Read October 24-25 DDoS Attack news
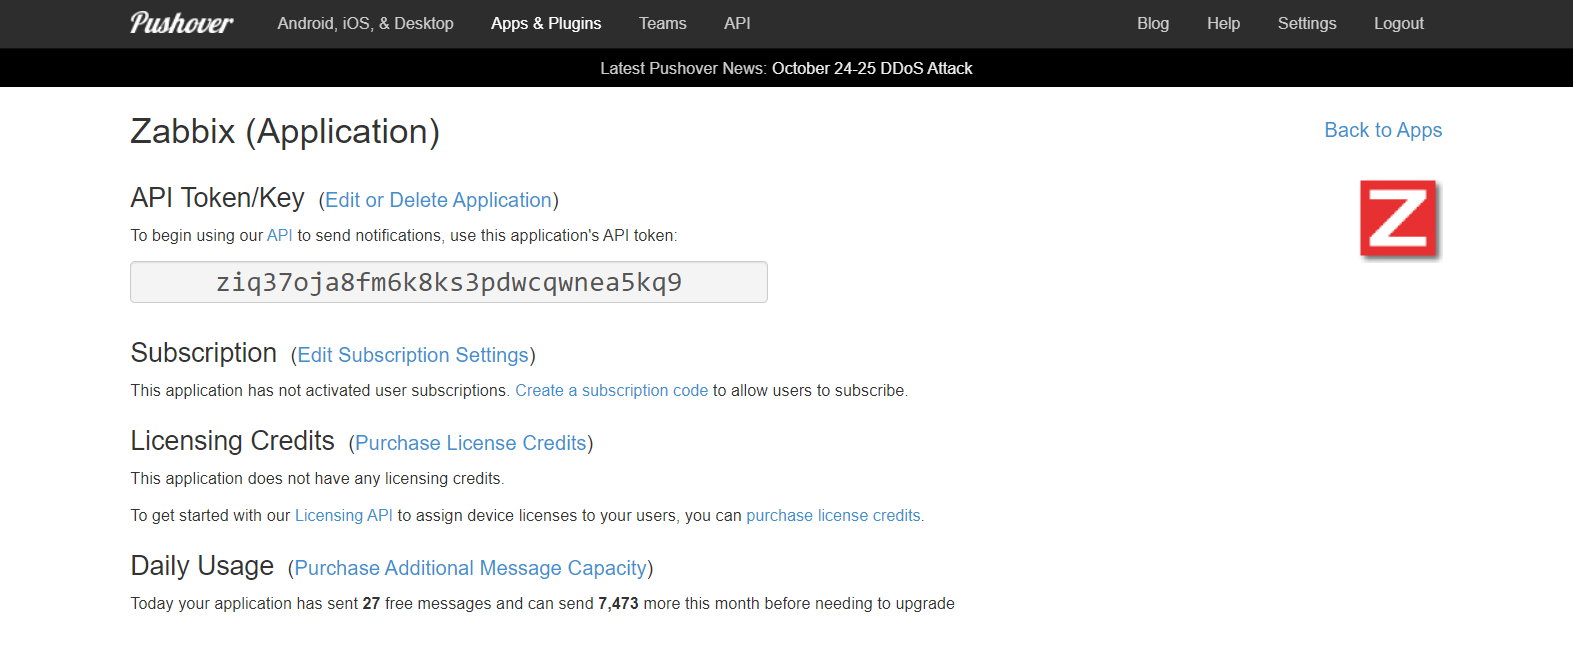1573x647 pixels. [x=872, y=68]
